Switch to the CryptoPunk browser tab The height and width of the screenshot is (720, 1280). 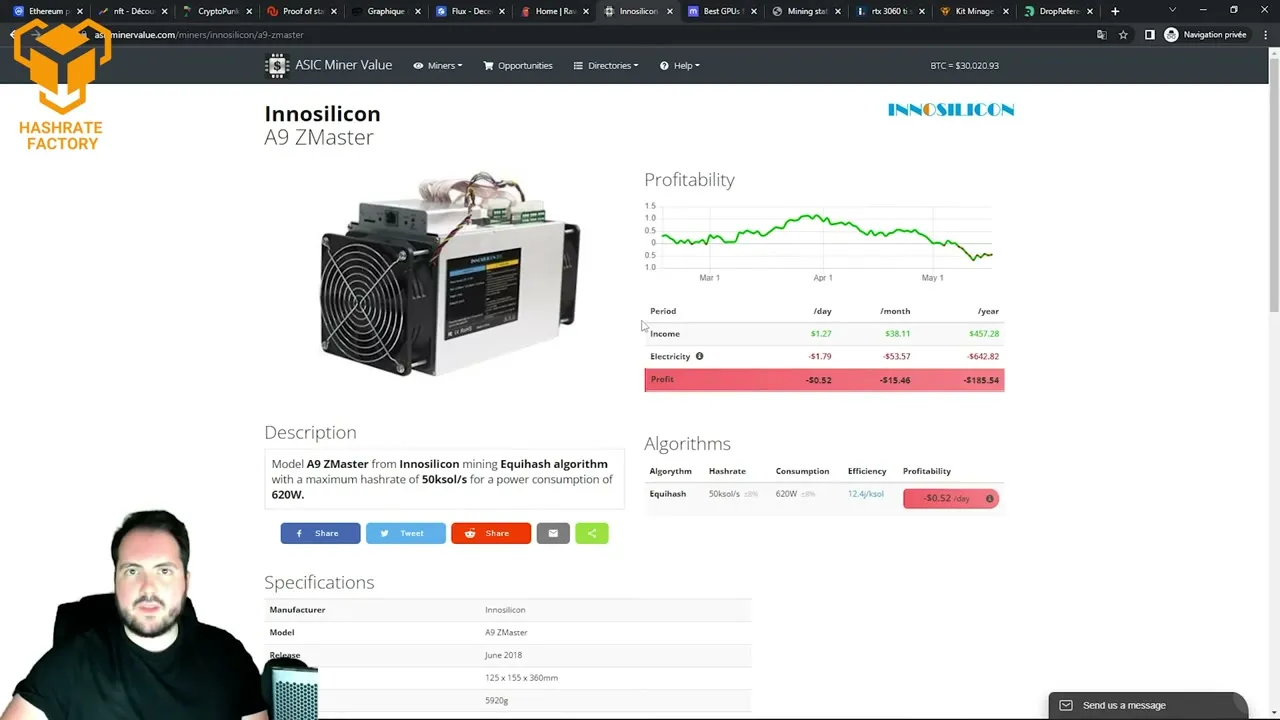[216, 11]
